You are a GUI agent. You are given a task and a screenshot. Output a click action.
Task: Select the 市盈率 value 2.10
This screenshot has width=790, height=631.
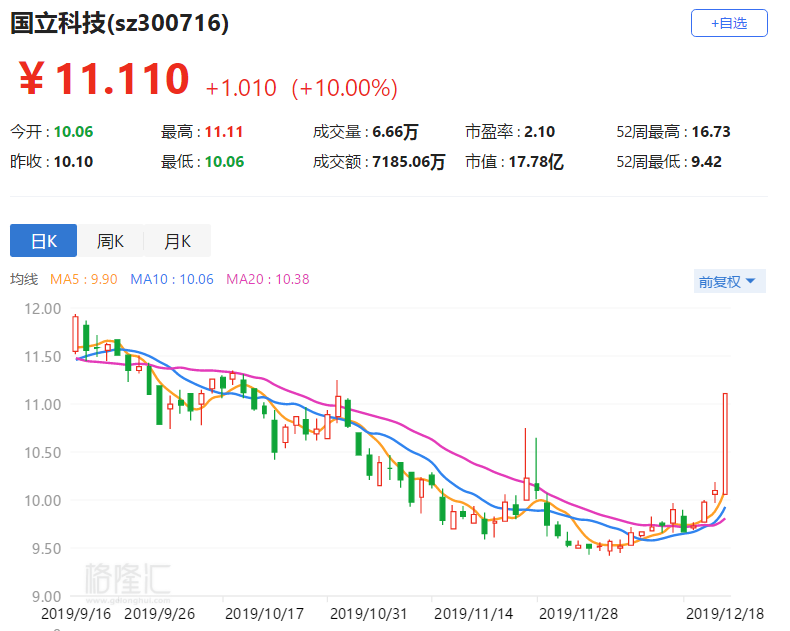(540, 132)
